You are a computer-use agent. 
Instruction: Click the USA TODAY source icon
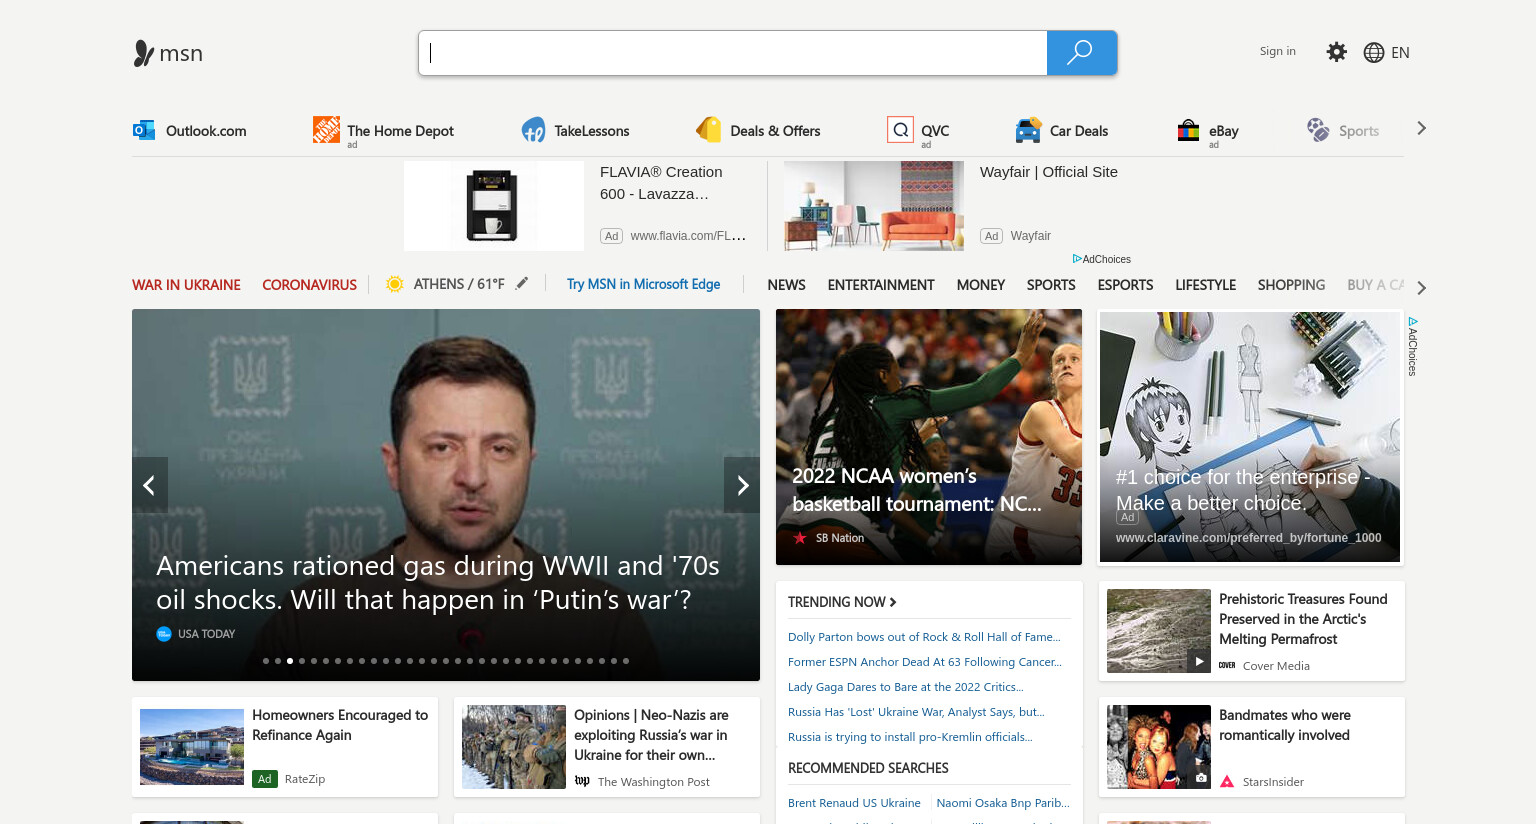(164, 634)
